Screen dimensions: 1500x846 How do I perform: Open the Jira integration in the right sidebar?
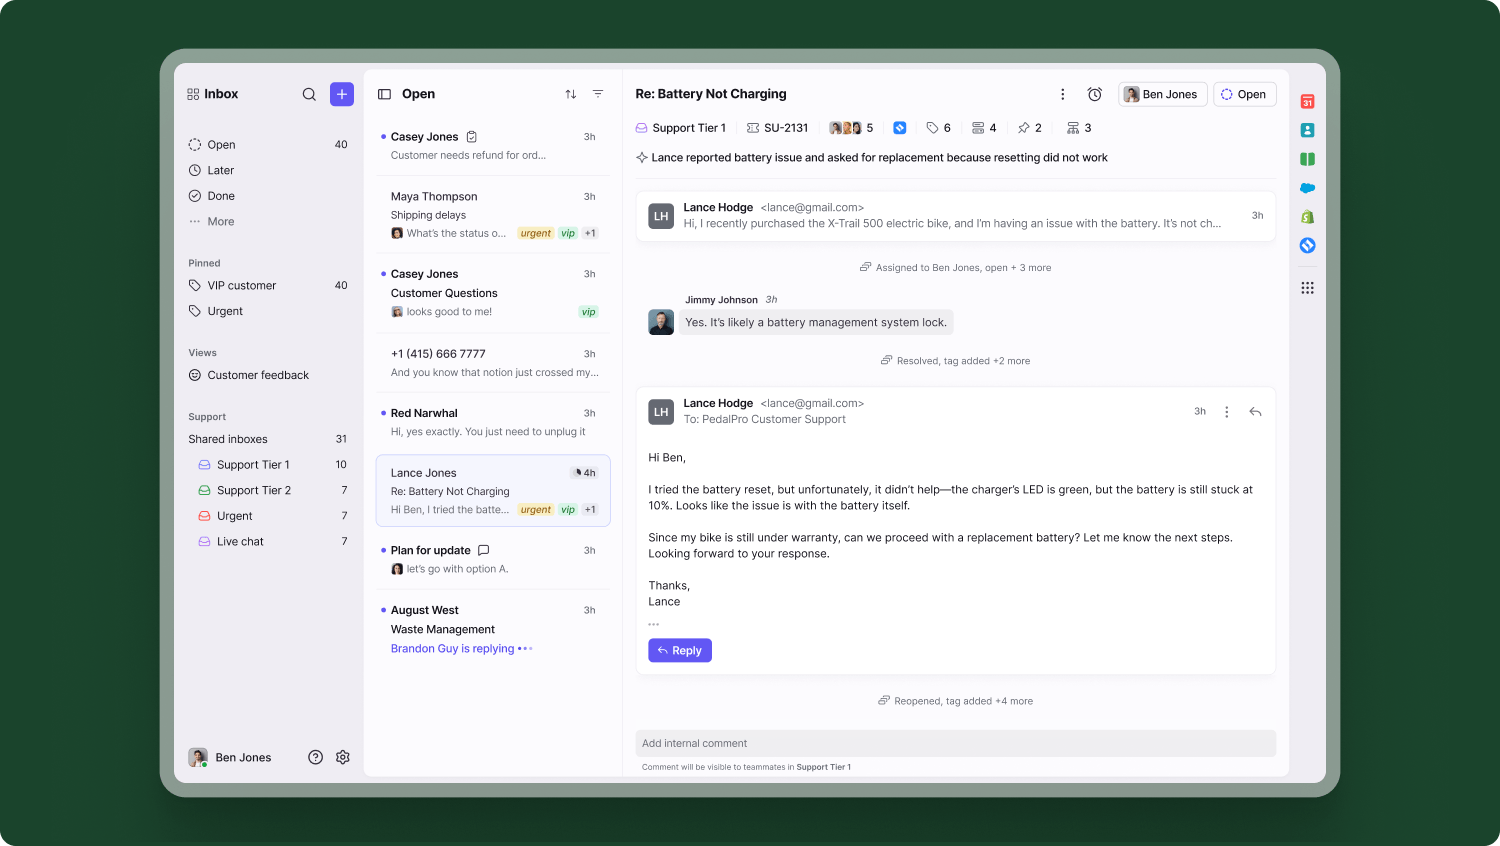coord(1307,245)
